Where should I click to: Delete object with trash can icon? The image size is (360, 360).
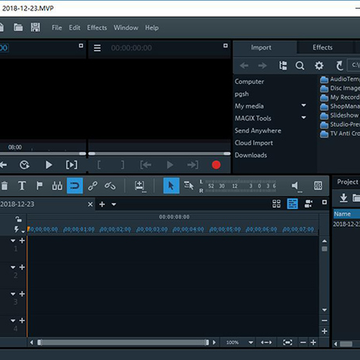(4, 186)
